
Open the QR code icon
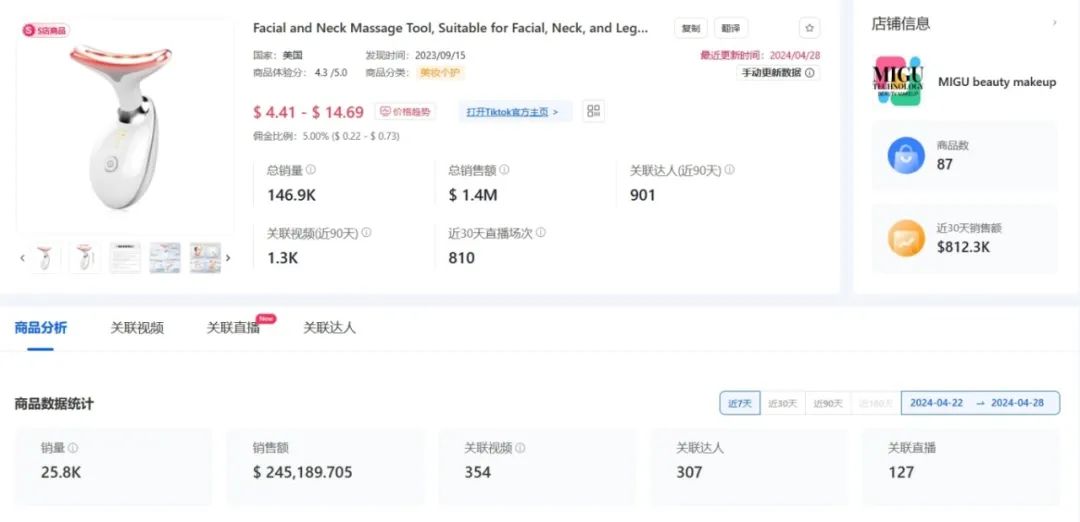[593, 111]
